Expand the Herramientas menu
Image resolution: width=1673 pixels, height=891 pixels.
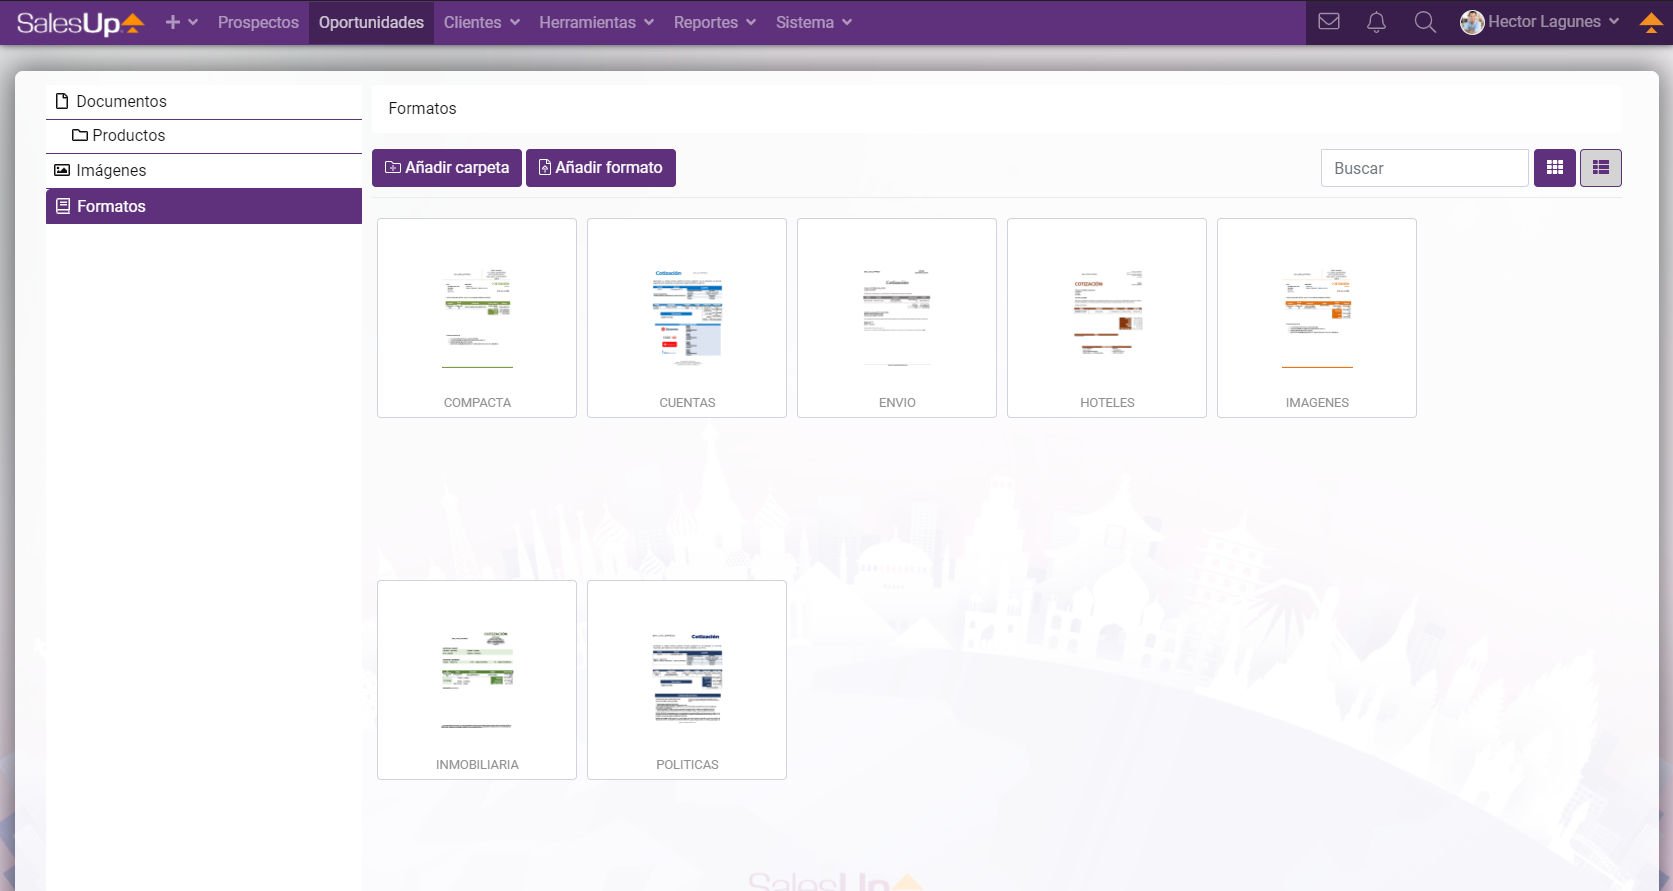596,22
